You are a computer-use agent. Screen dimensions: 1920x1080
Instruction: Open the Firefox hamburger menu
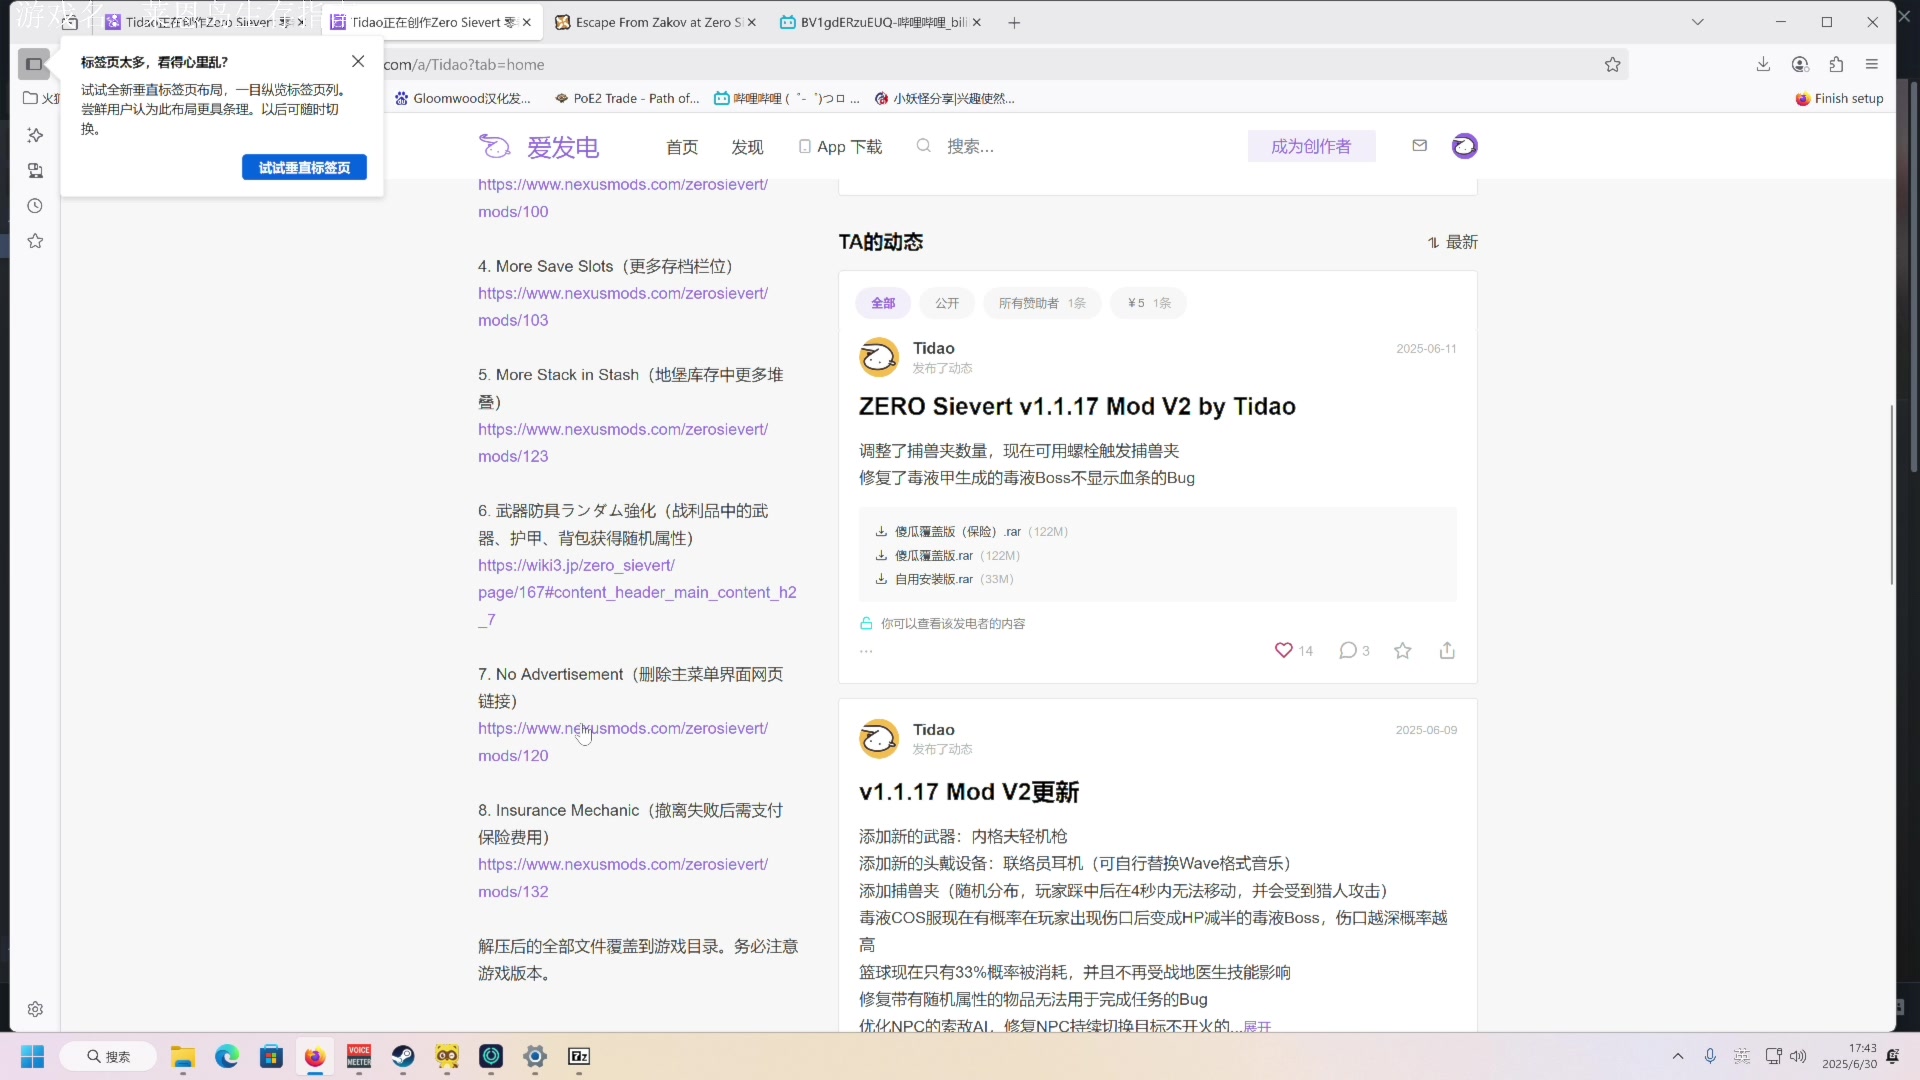pyautogui.click(x=1872, y=64)
